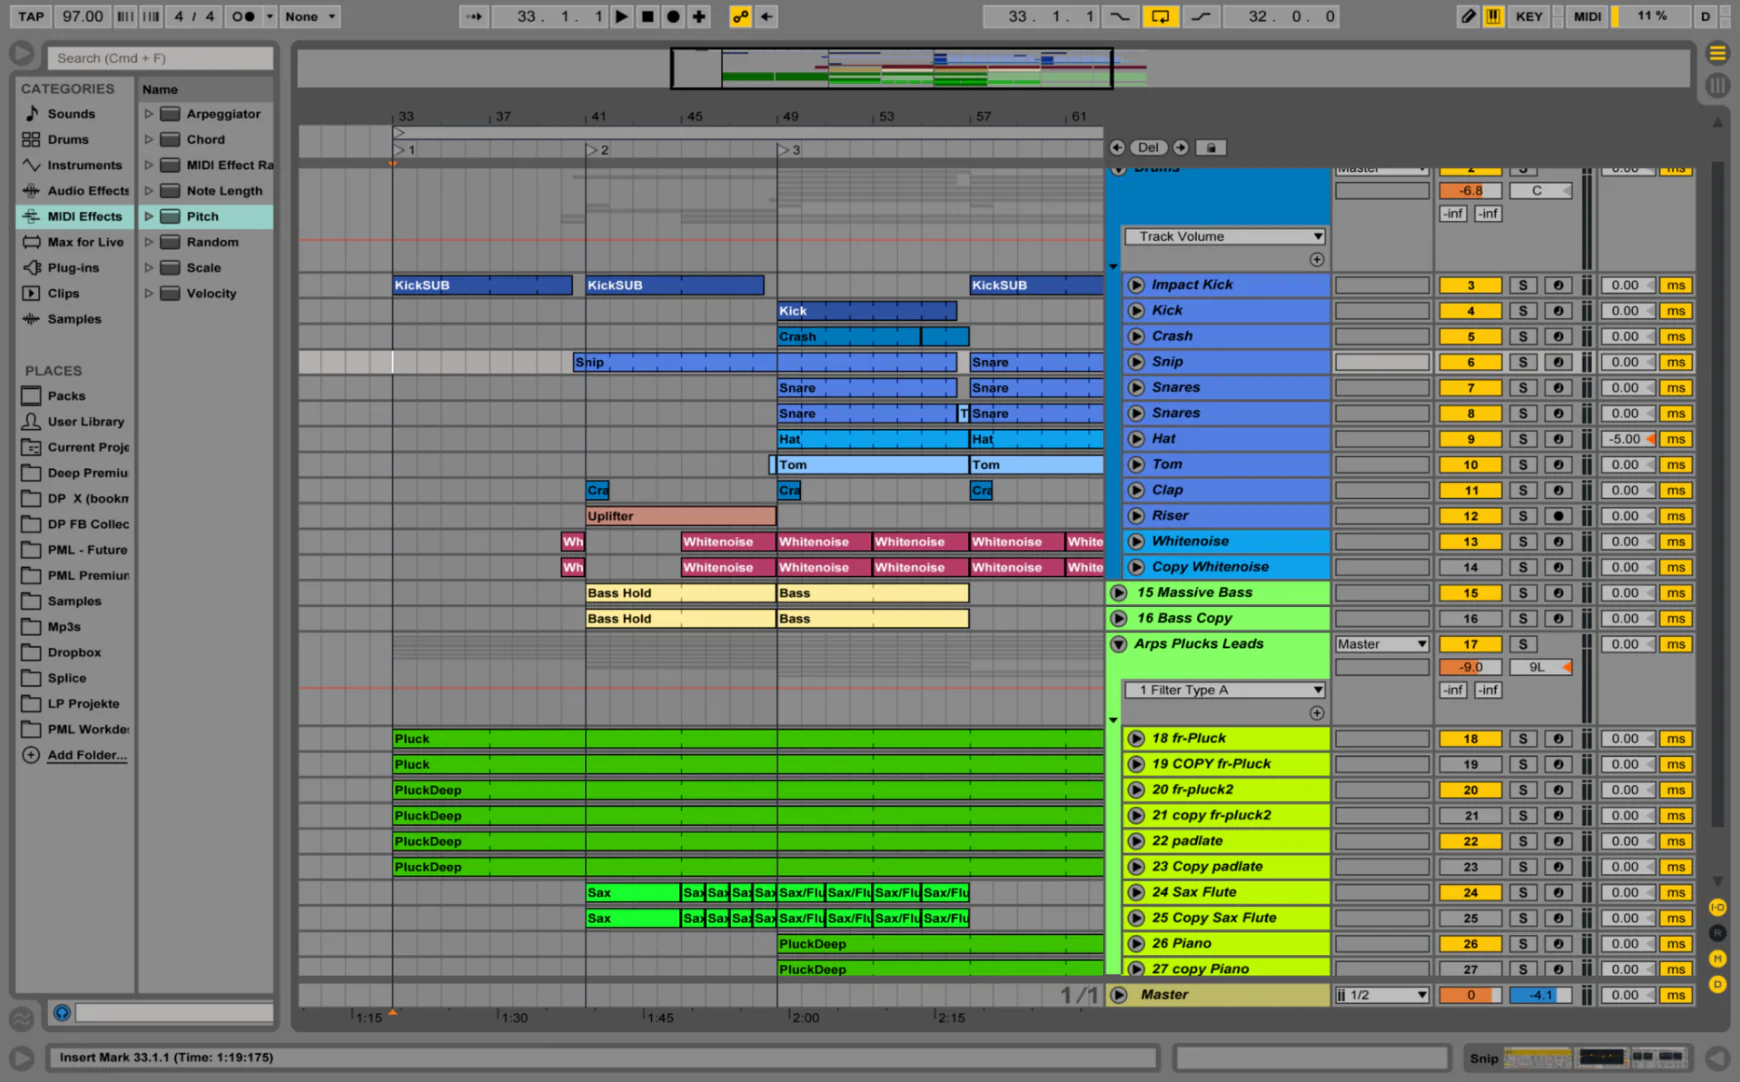Unfold the 15 Massive Bass track
The height and width of the screenshot is (1082, 1740).
(1119, 592)
